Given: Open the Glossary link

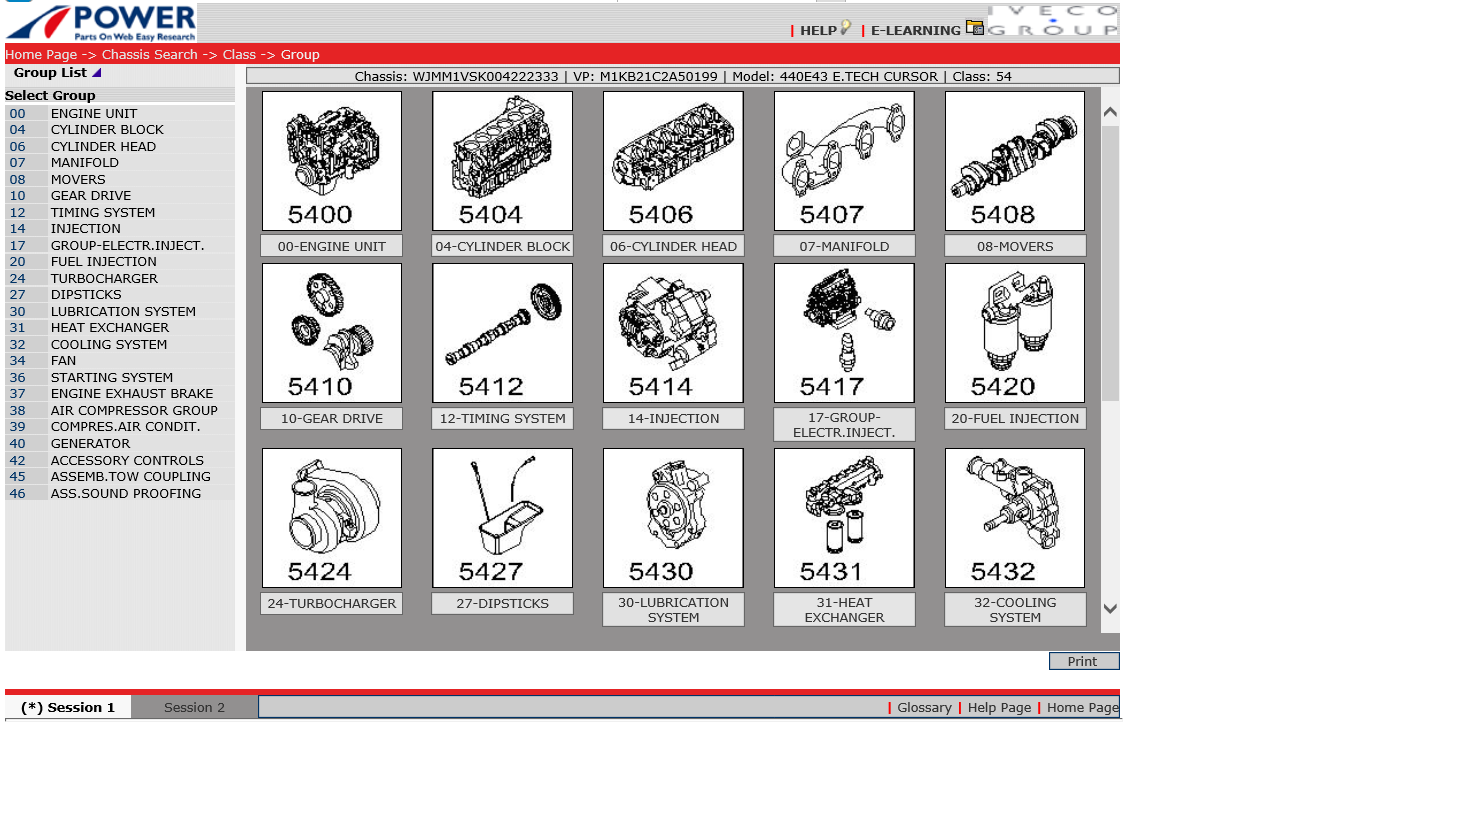Looking at the screenshot, I should 924,707.
